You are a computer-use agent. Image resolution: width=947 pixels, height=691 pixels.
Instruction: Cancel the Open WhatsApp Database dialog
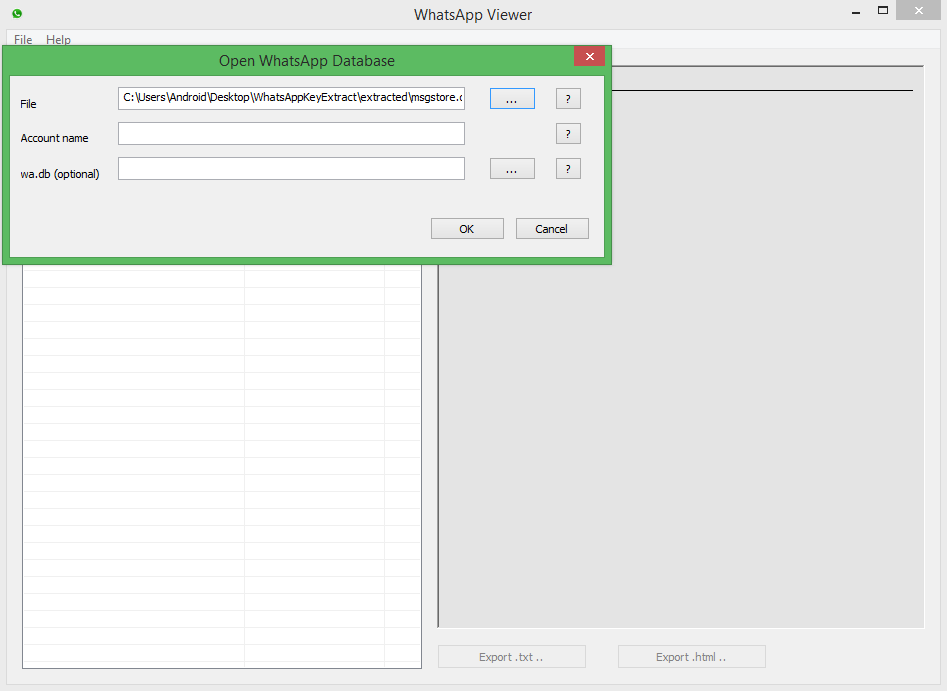552,228
